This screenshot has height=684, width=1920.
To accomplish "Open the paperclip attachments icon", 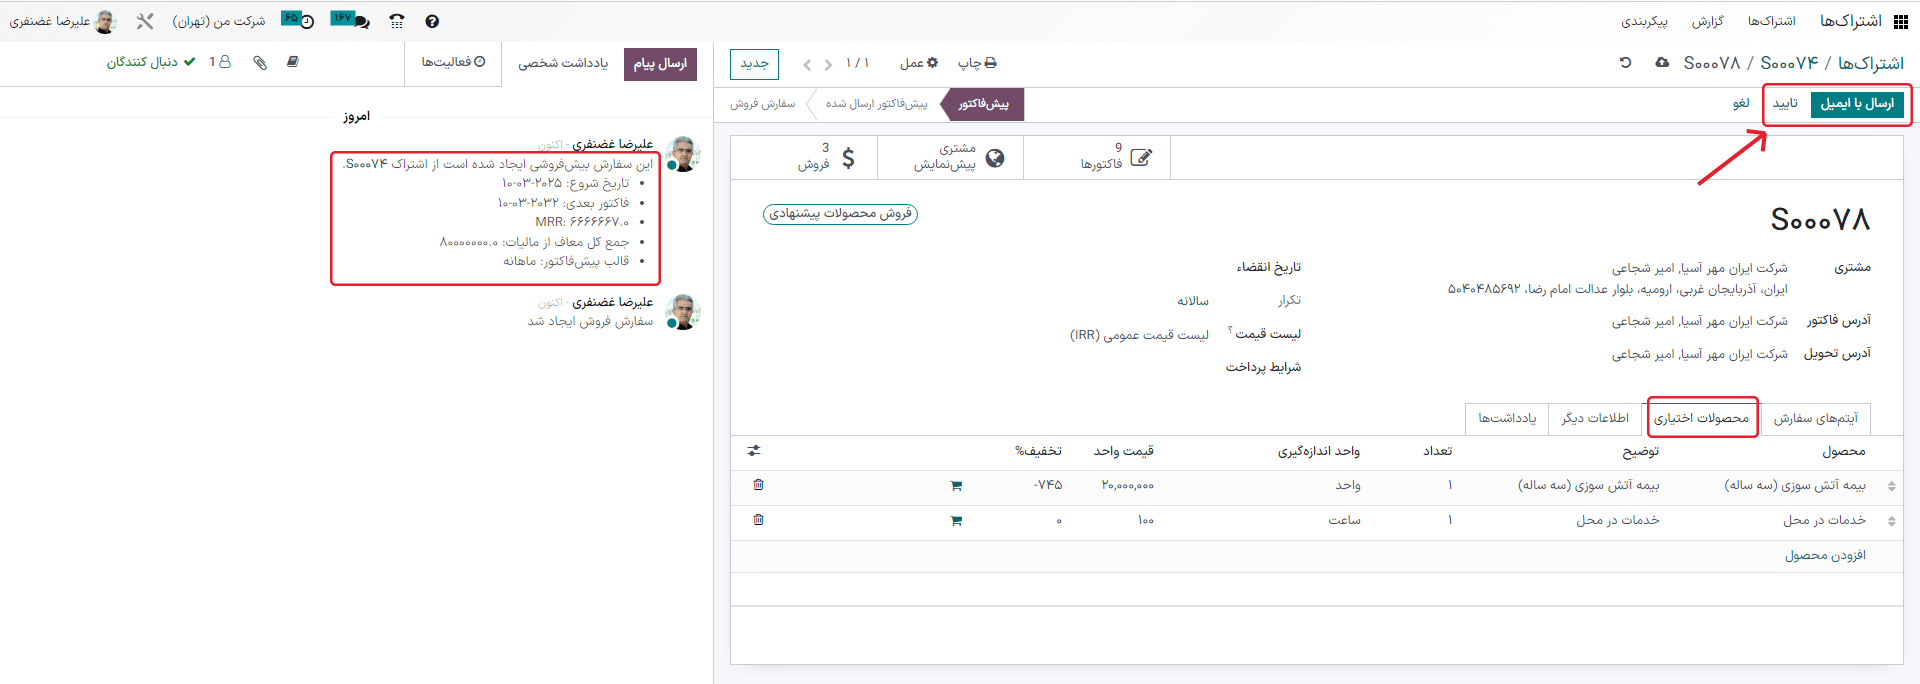I will point(260,62).
